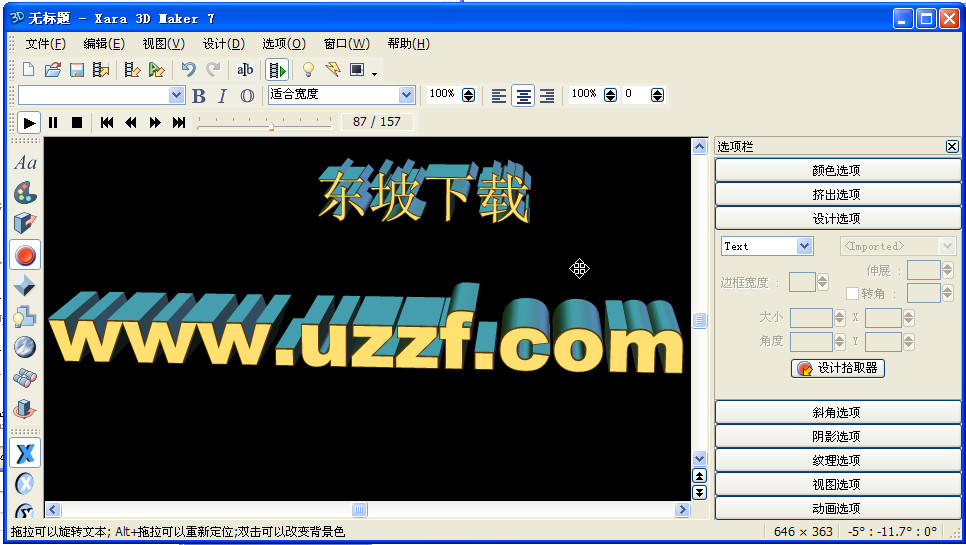Open the 选项(O) menu
966x545 pixels.
click(x=283, y=44)
